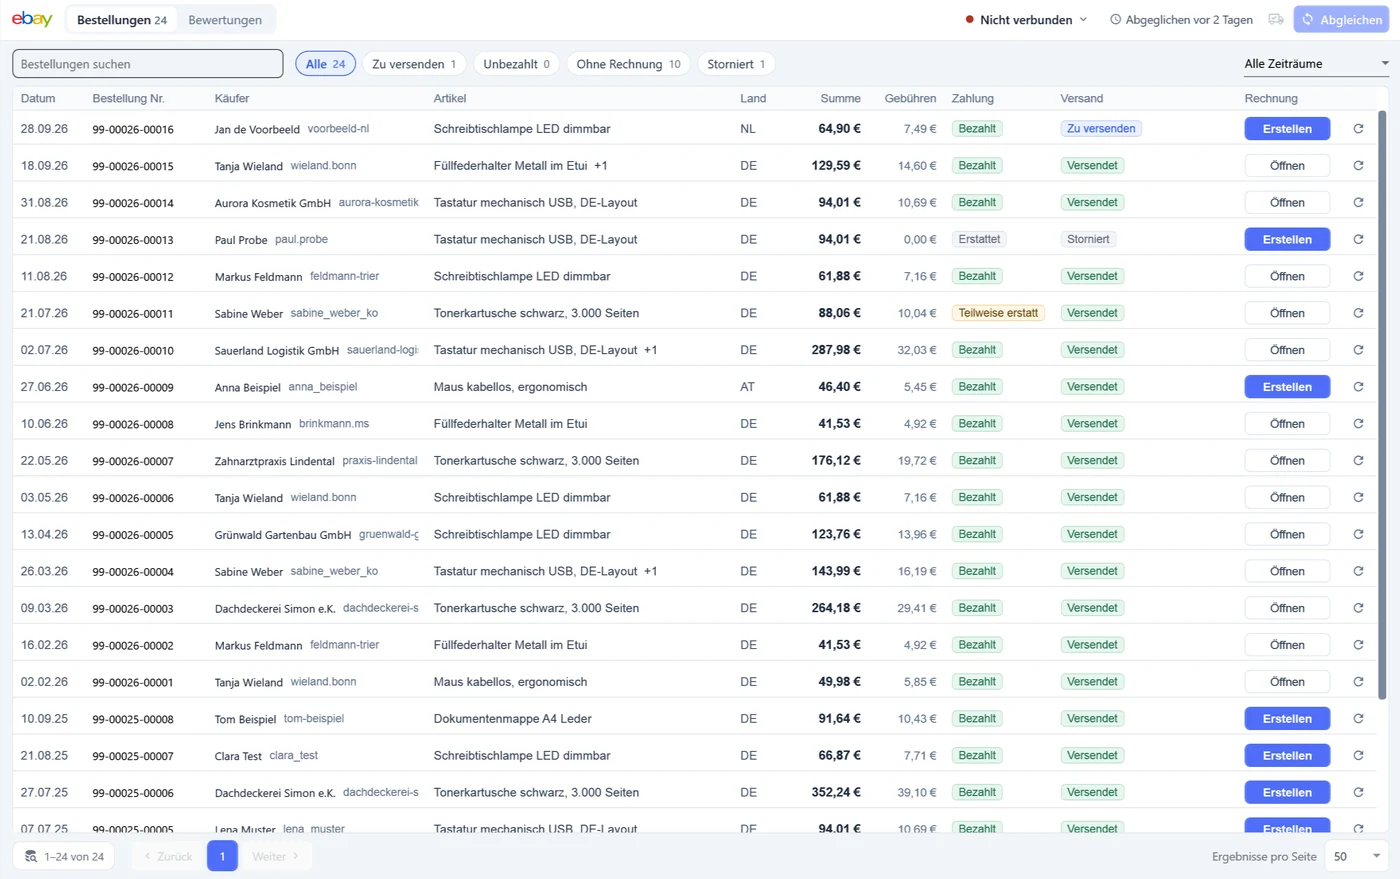Refresh order 99-00026-00003 row icon
1400x879 pixels.
click(x=1358, y=608)
